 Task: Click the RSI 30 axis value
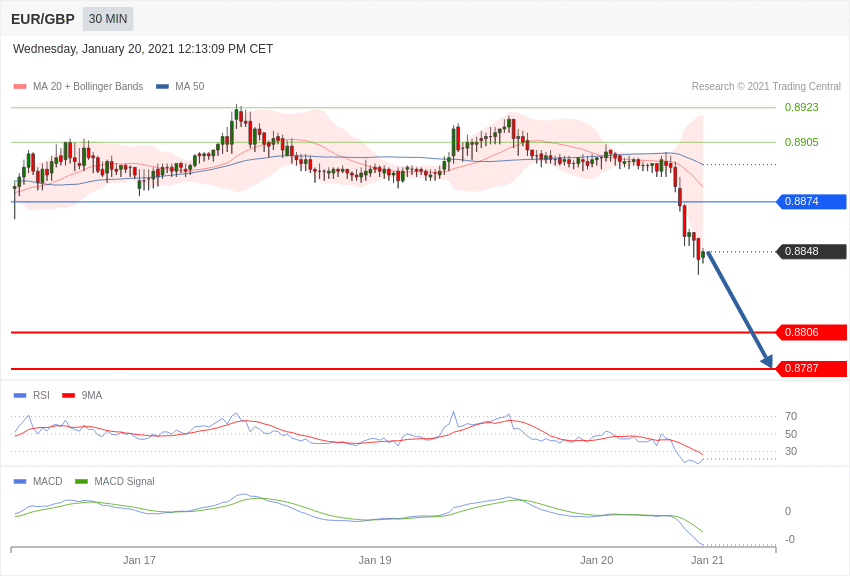[791, 451]
